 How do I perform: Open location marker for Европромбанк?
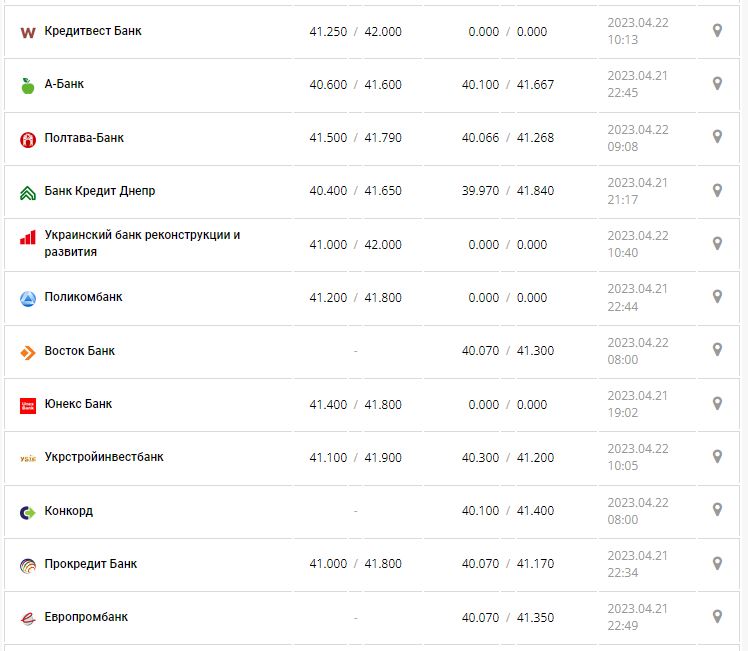(717, 617)
